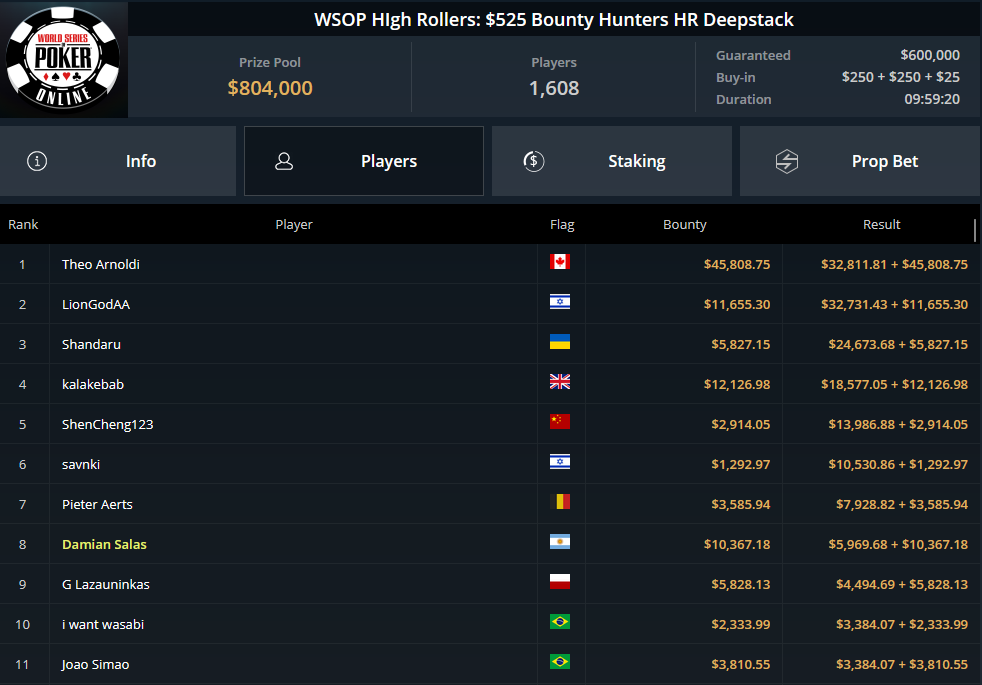Viewport: 982px width, 685px height.
Task: Select highlighted player Damian Salas
Action: 104,545
